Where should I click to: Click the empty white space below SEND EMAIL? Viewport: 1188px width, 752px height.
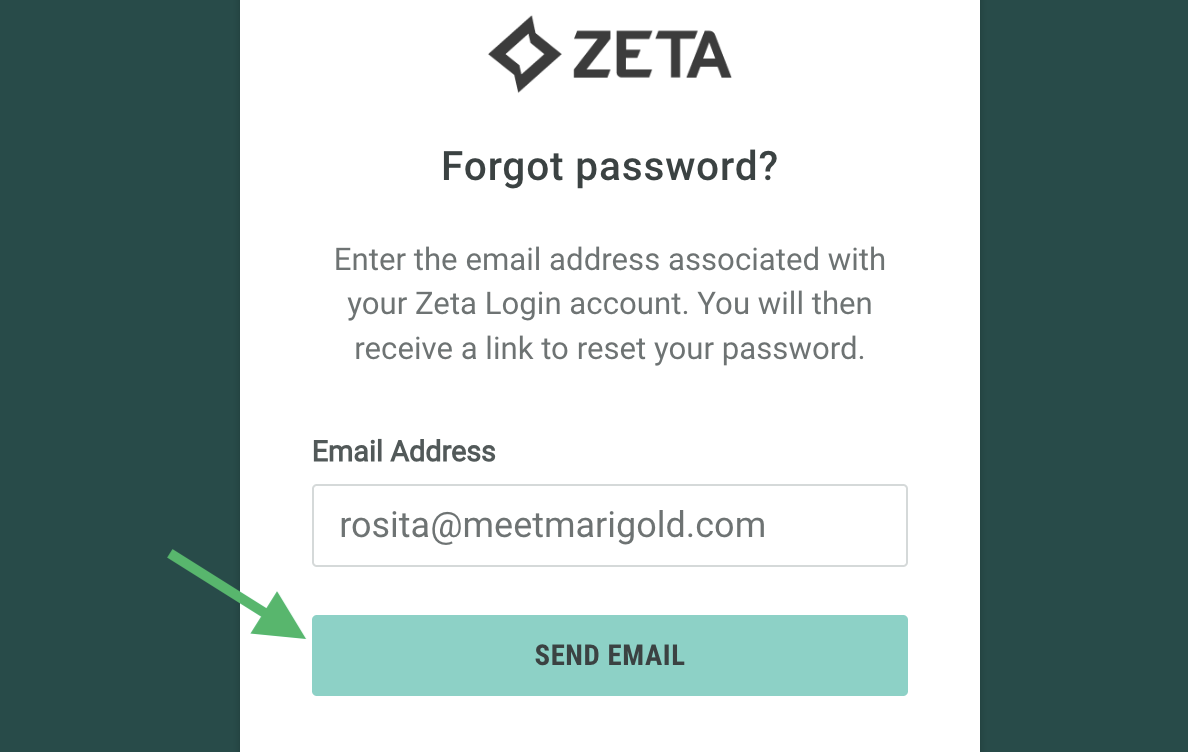609,725
